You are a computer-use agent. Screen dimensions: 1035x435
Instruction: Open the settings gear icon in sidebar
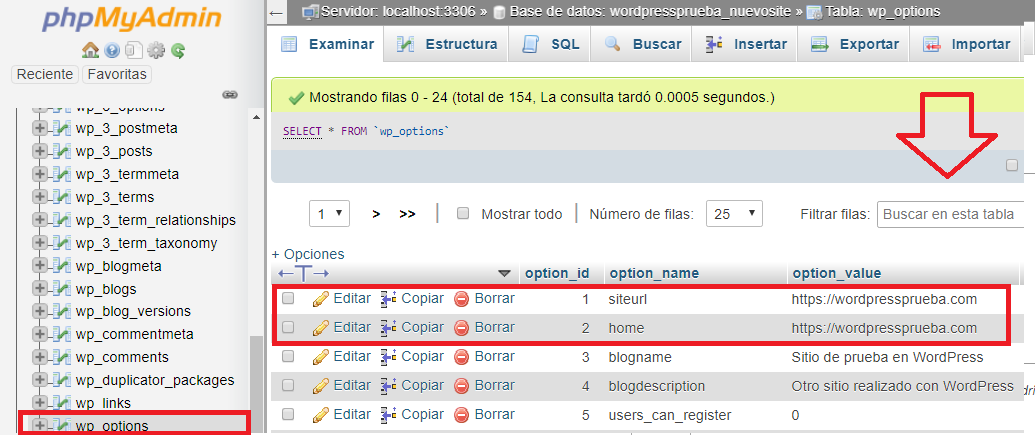click(x=156, y=50)
